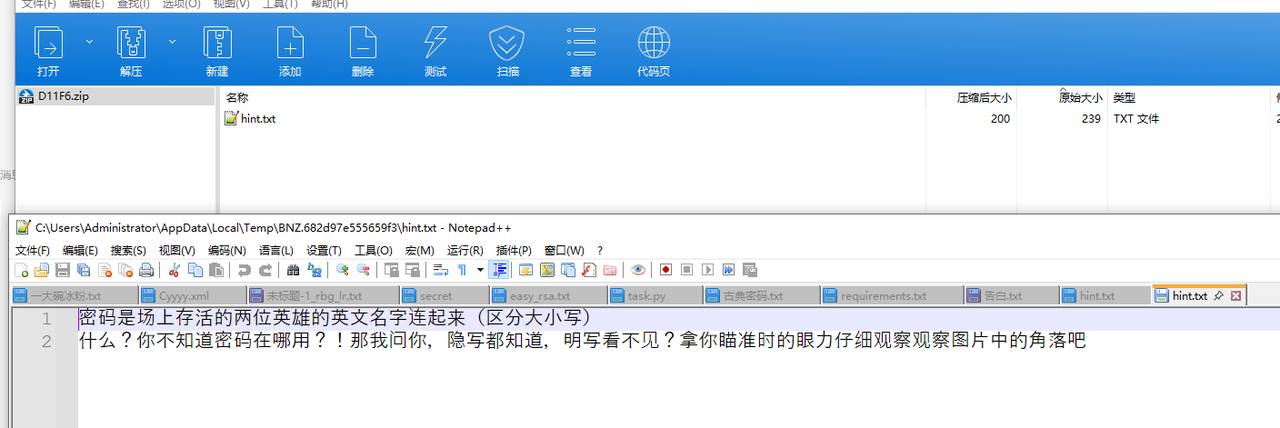Toggle show all characters (¶) icon
This screenshot has width=1280, height=428.
point(462,270)
